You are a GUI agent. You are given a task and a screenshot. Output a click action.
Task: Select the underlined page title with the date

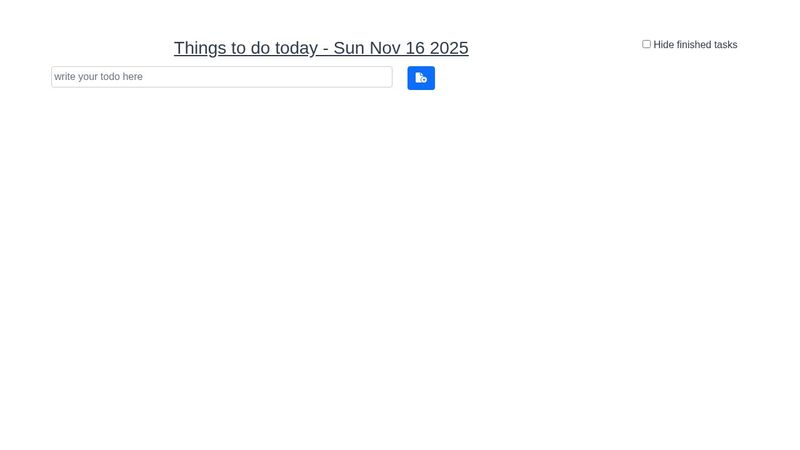321,48
